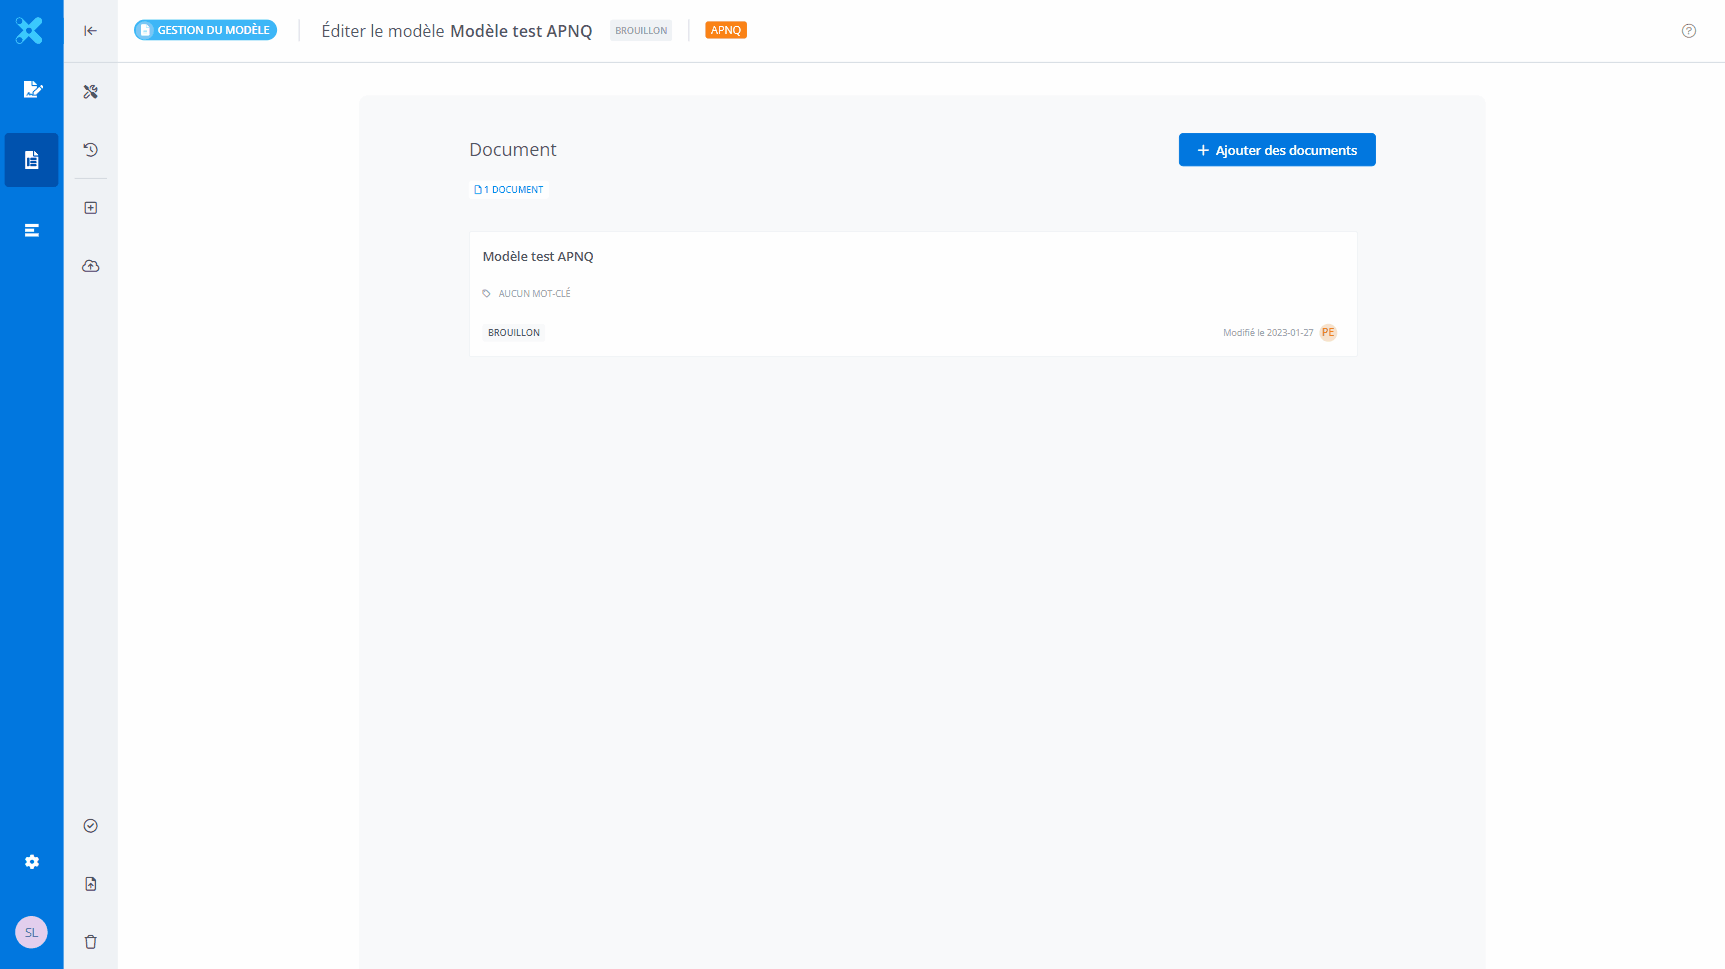
Task: Click the plus square add icon
Action: coord(91,208)
